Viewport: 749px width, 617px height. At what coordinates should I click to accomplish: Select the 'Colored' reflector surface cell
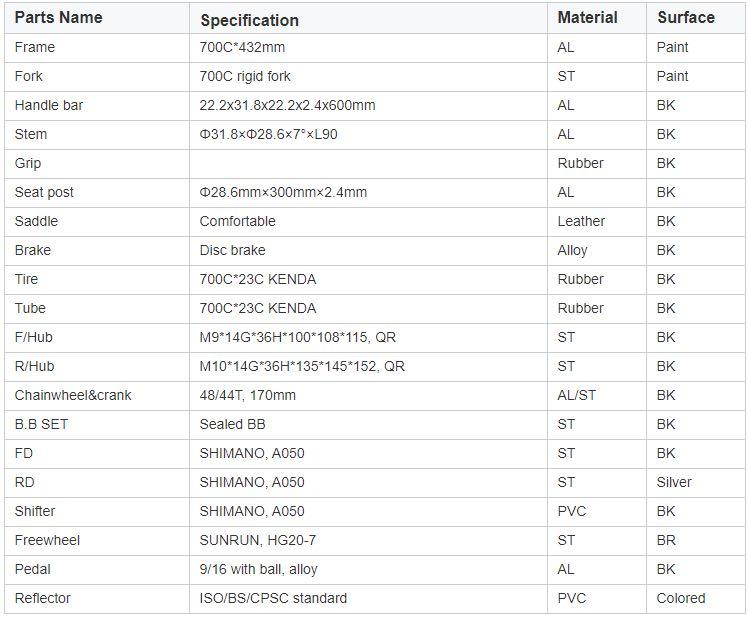point(681,598)
